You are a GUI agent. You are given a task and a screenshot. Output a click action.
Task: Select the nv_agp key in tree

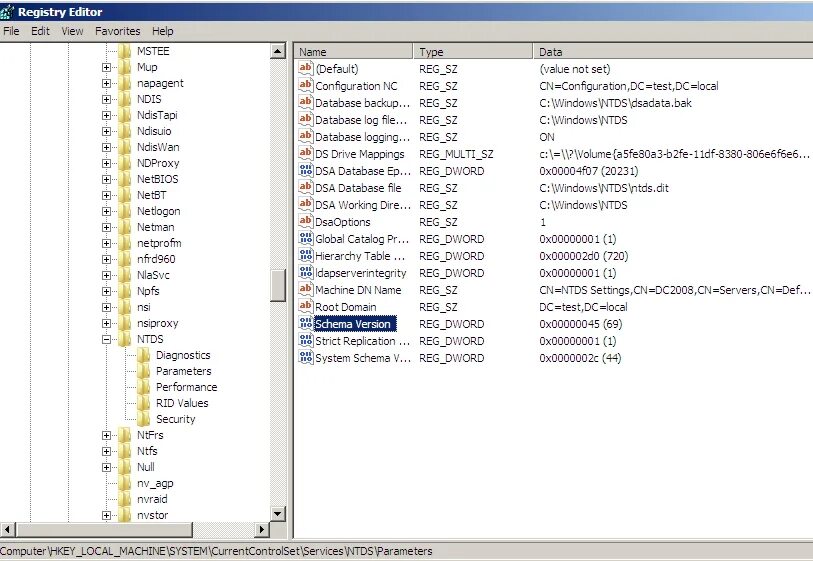coord(155,483)
